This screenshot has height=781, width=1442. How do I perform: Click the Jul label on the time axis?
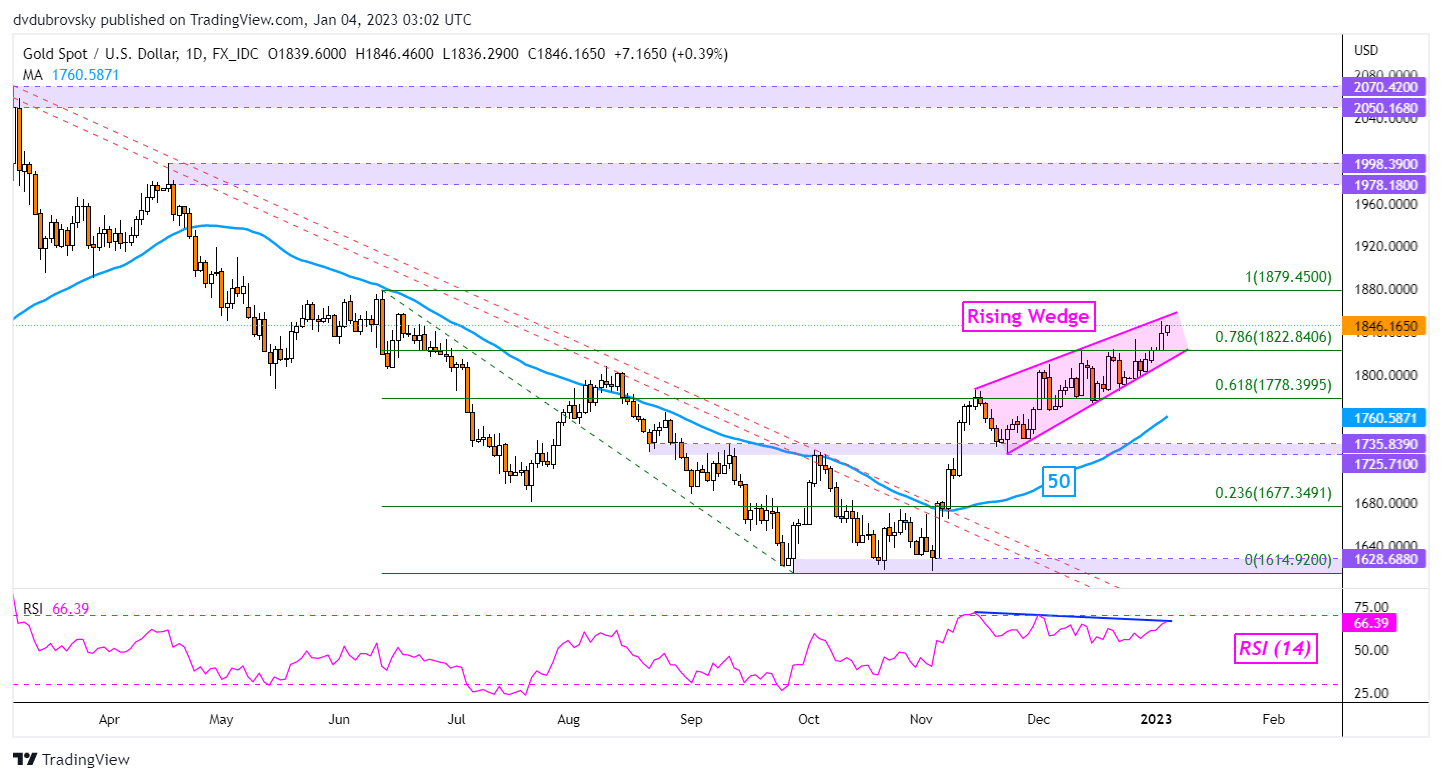[456, 719]
